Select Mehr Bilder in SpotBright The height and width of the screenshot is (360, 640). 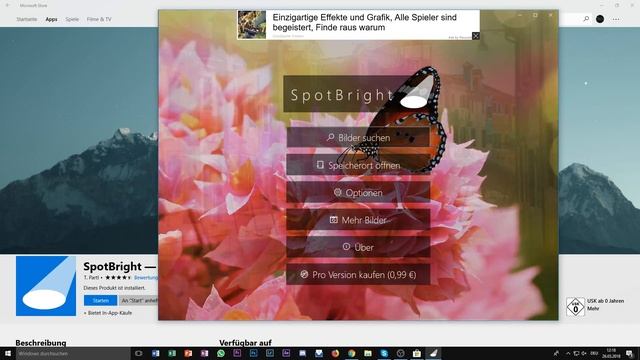(358, 220)
